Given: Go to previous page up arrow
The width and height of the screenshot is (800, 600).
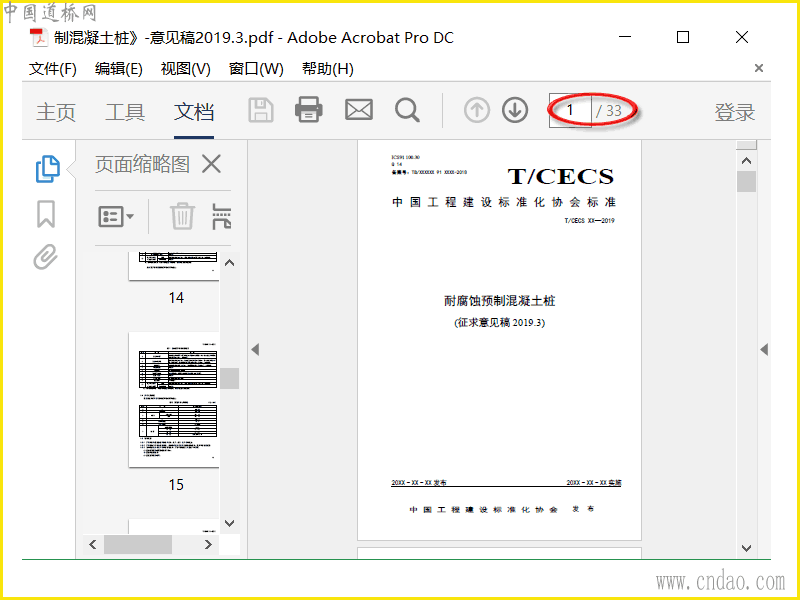Looking at the screenshot, I should pos(477,110).
